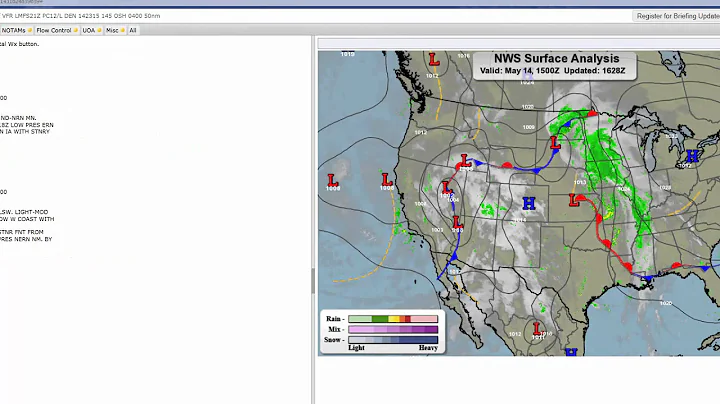Click the 'STNR FNT FROM' briefing text line
The width and height of the screenshot is (720, 404).
pos(22,232)
